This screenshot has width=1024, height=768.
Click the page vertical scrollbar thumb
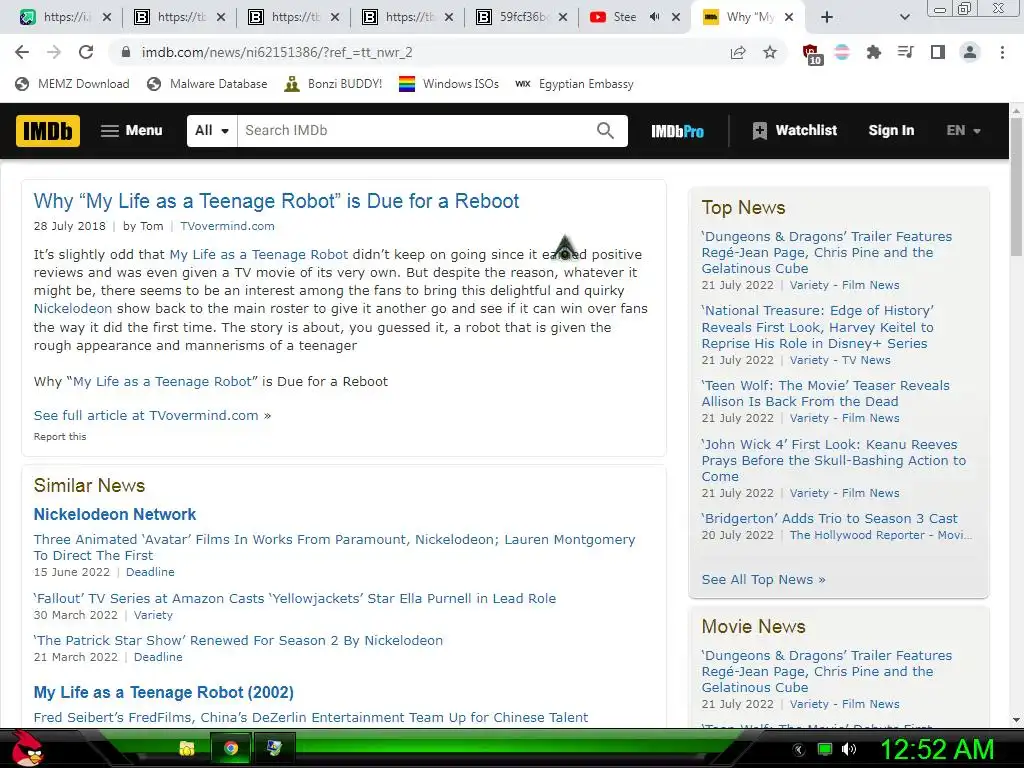pyautogui.click(x=1016, y=186)
